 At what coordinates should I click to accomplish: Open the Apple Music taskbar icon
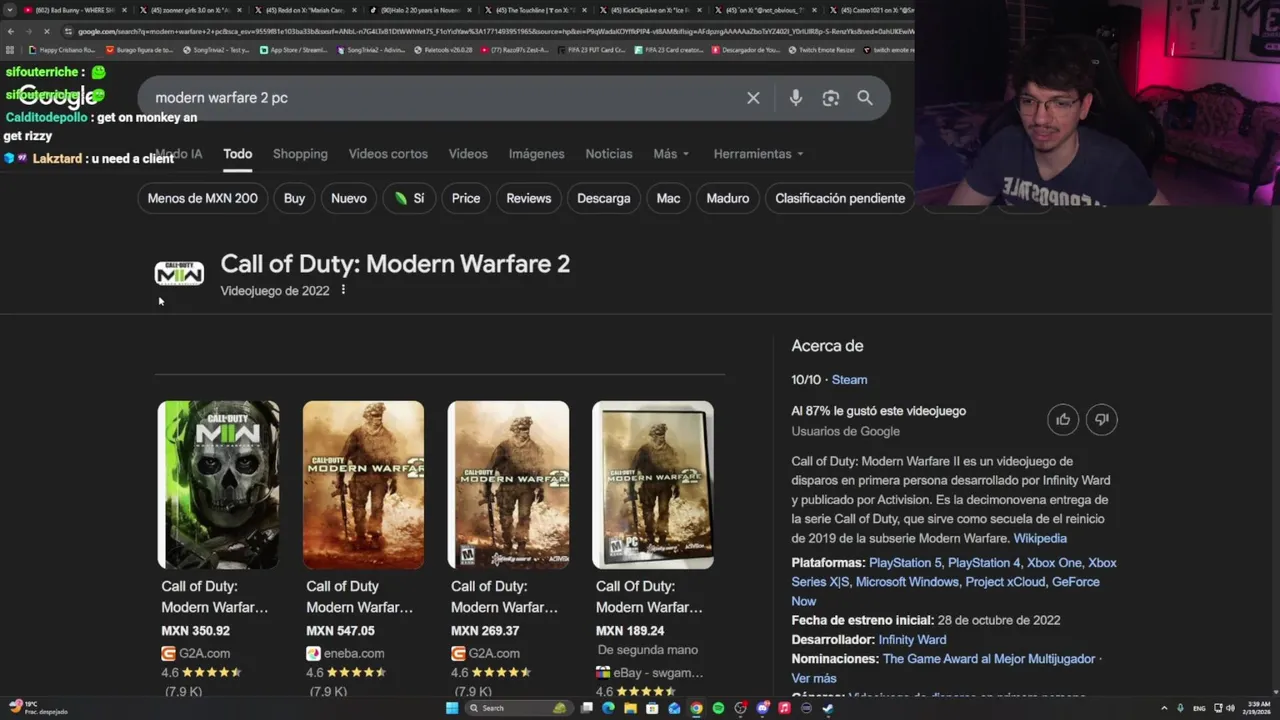click(x=784, y=708)
